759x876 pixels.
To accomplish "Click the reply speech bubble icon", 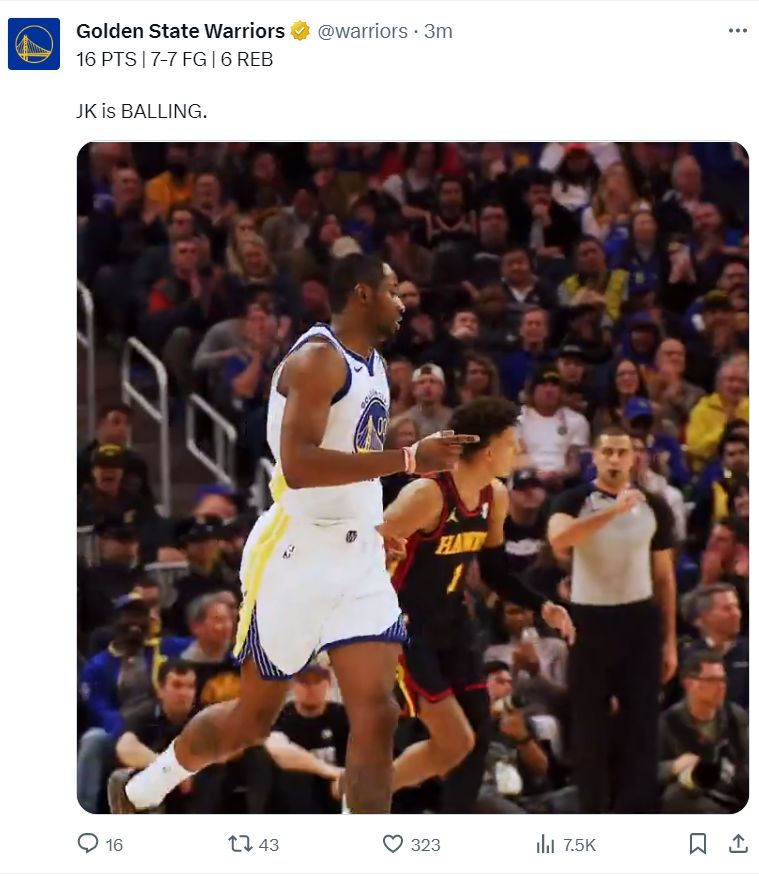I will click(x=88, y=844).
